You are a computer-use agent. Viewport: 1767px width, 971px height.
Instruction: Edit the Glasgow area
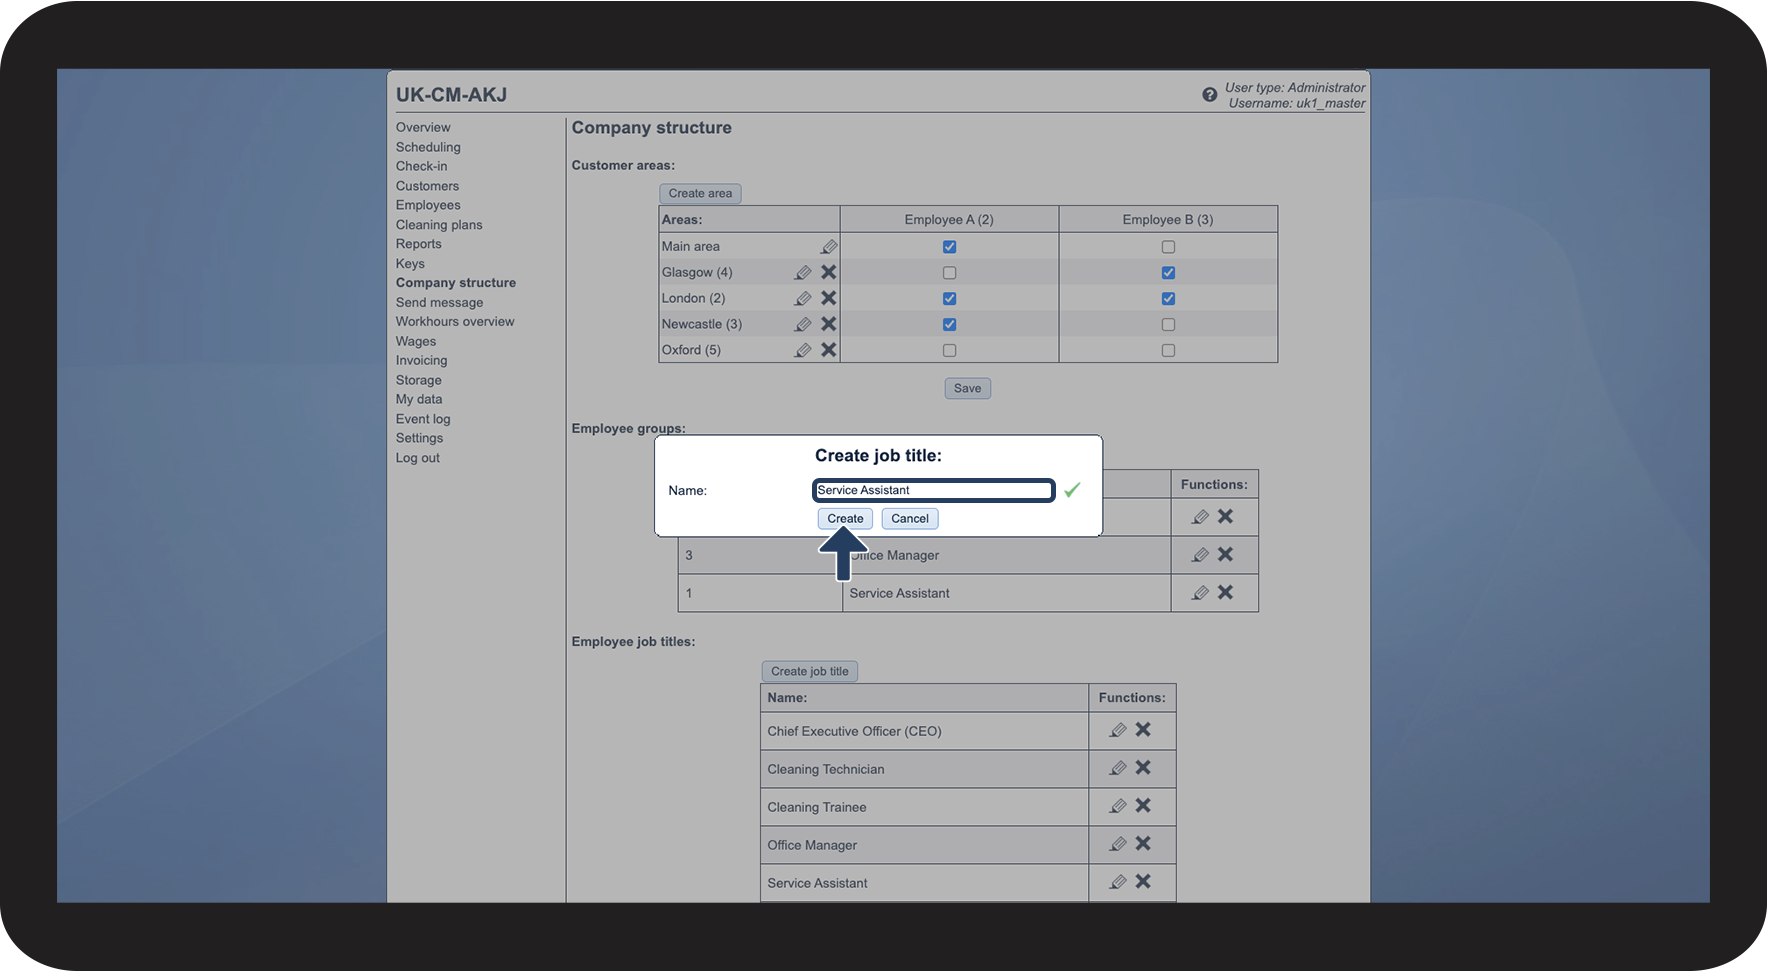pos(803,273)
